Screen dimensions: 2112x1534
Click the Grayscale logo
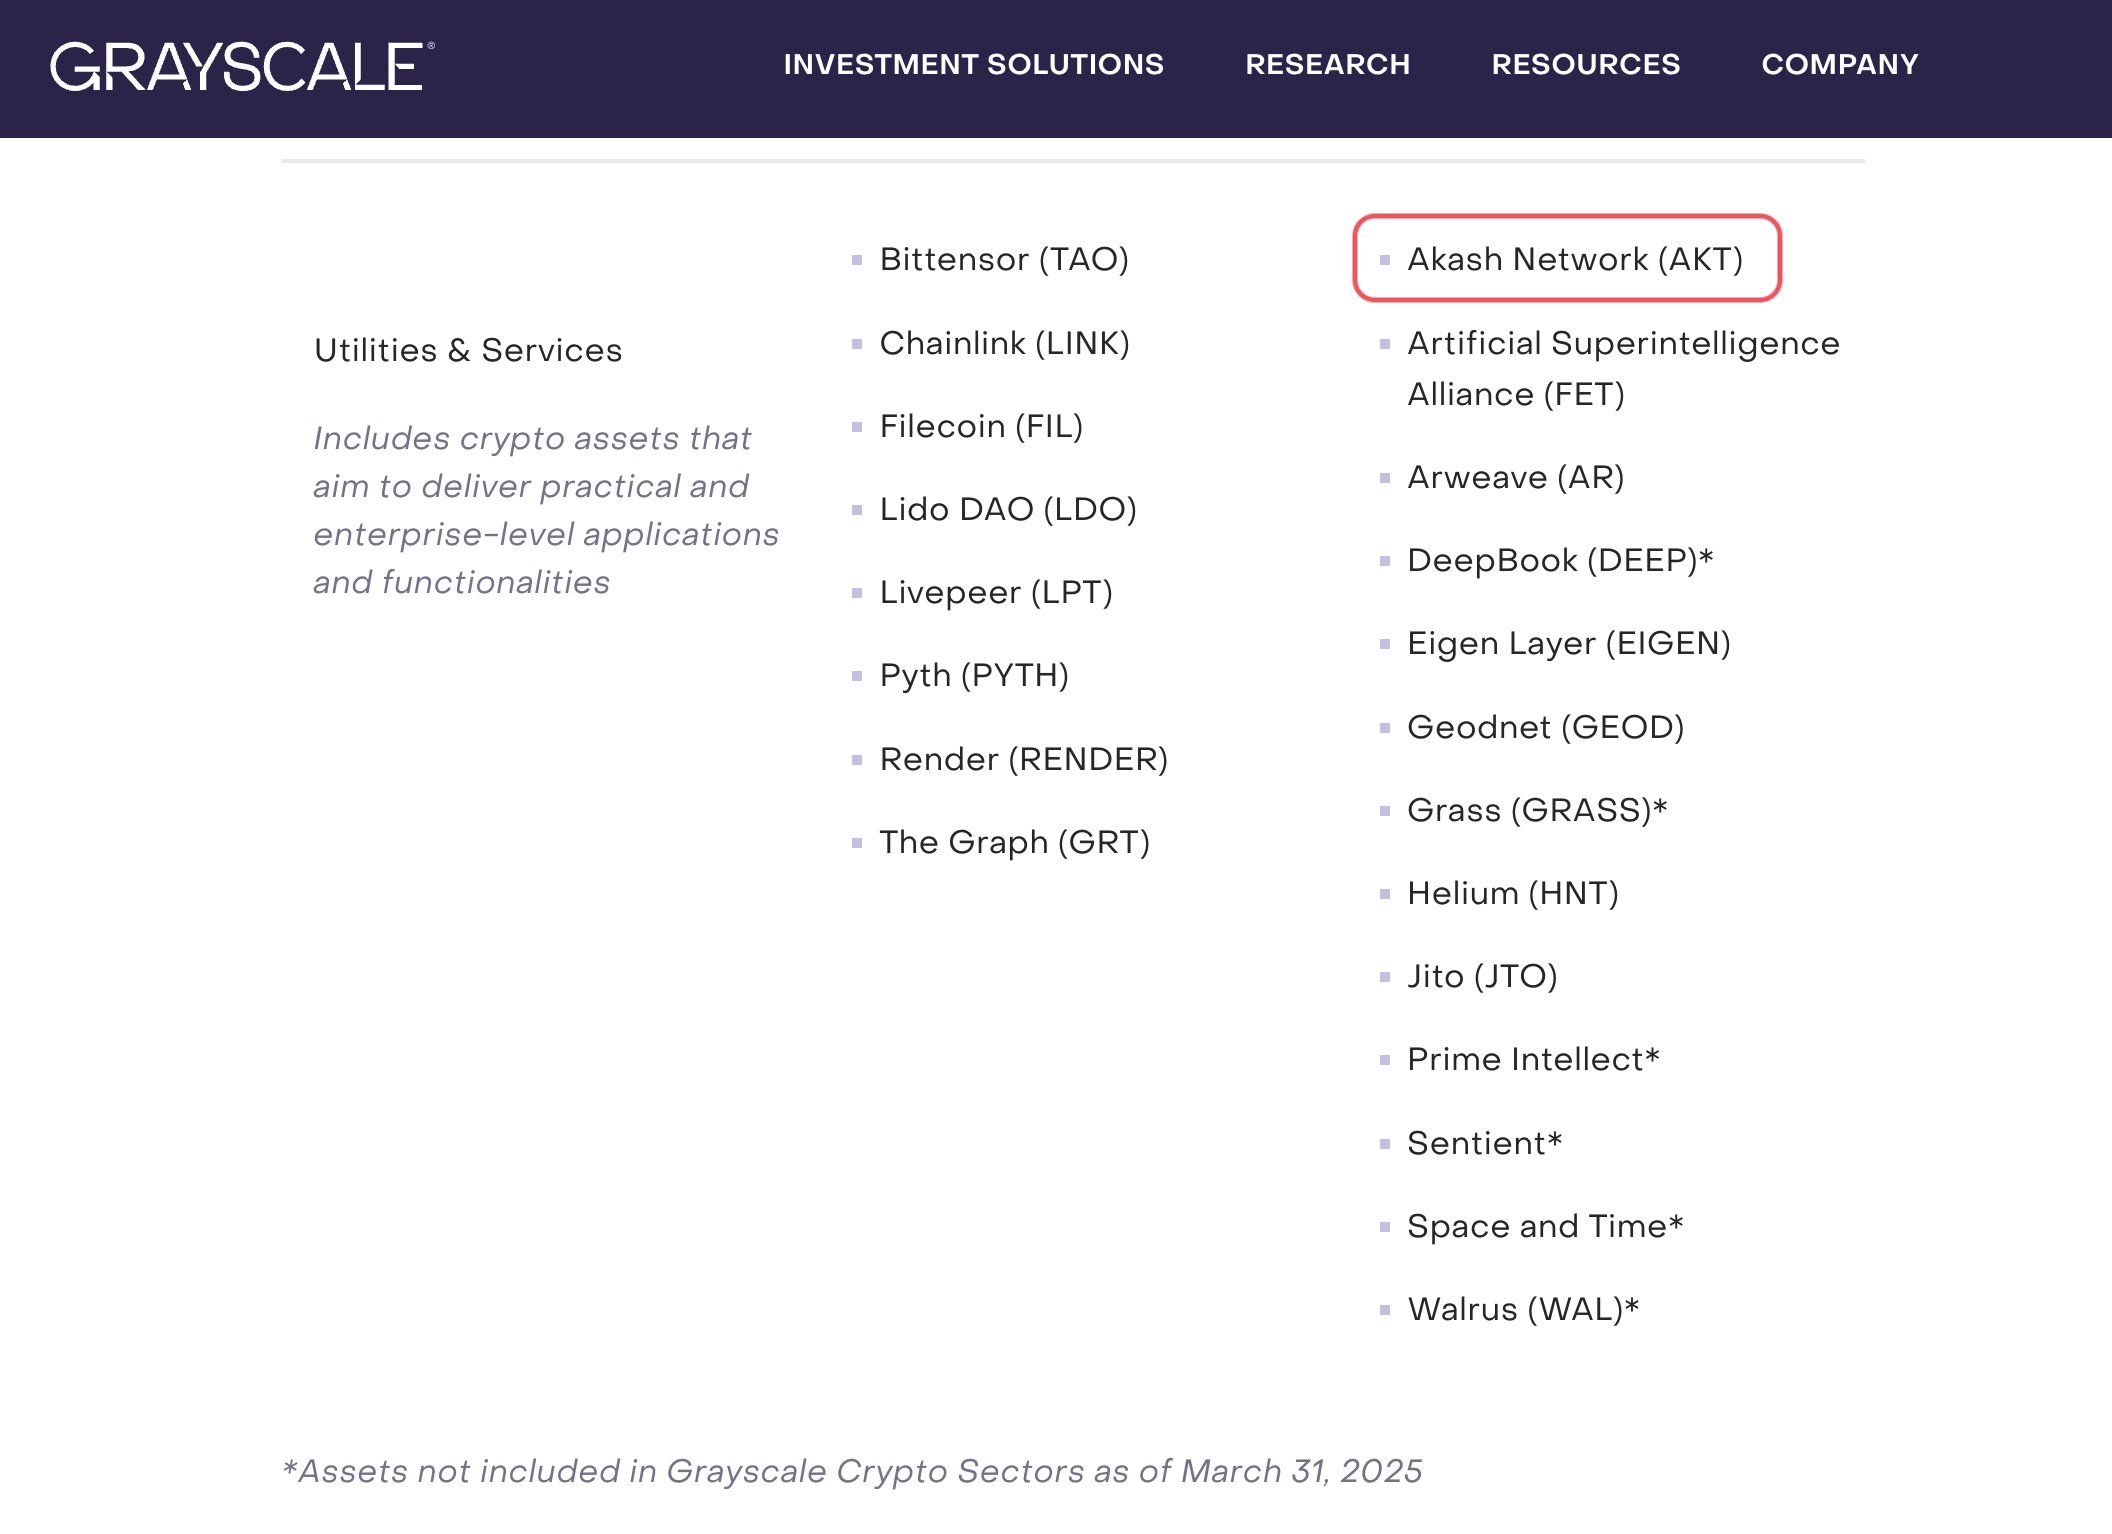click(242, 66)
